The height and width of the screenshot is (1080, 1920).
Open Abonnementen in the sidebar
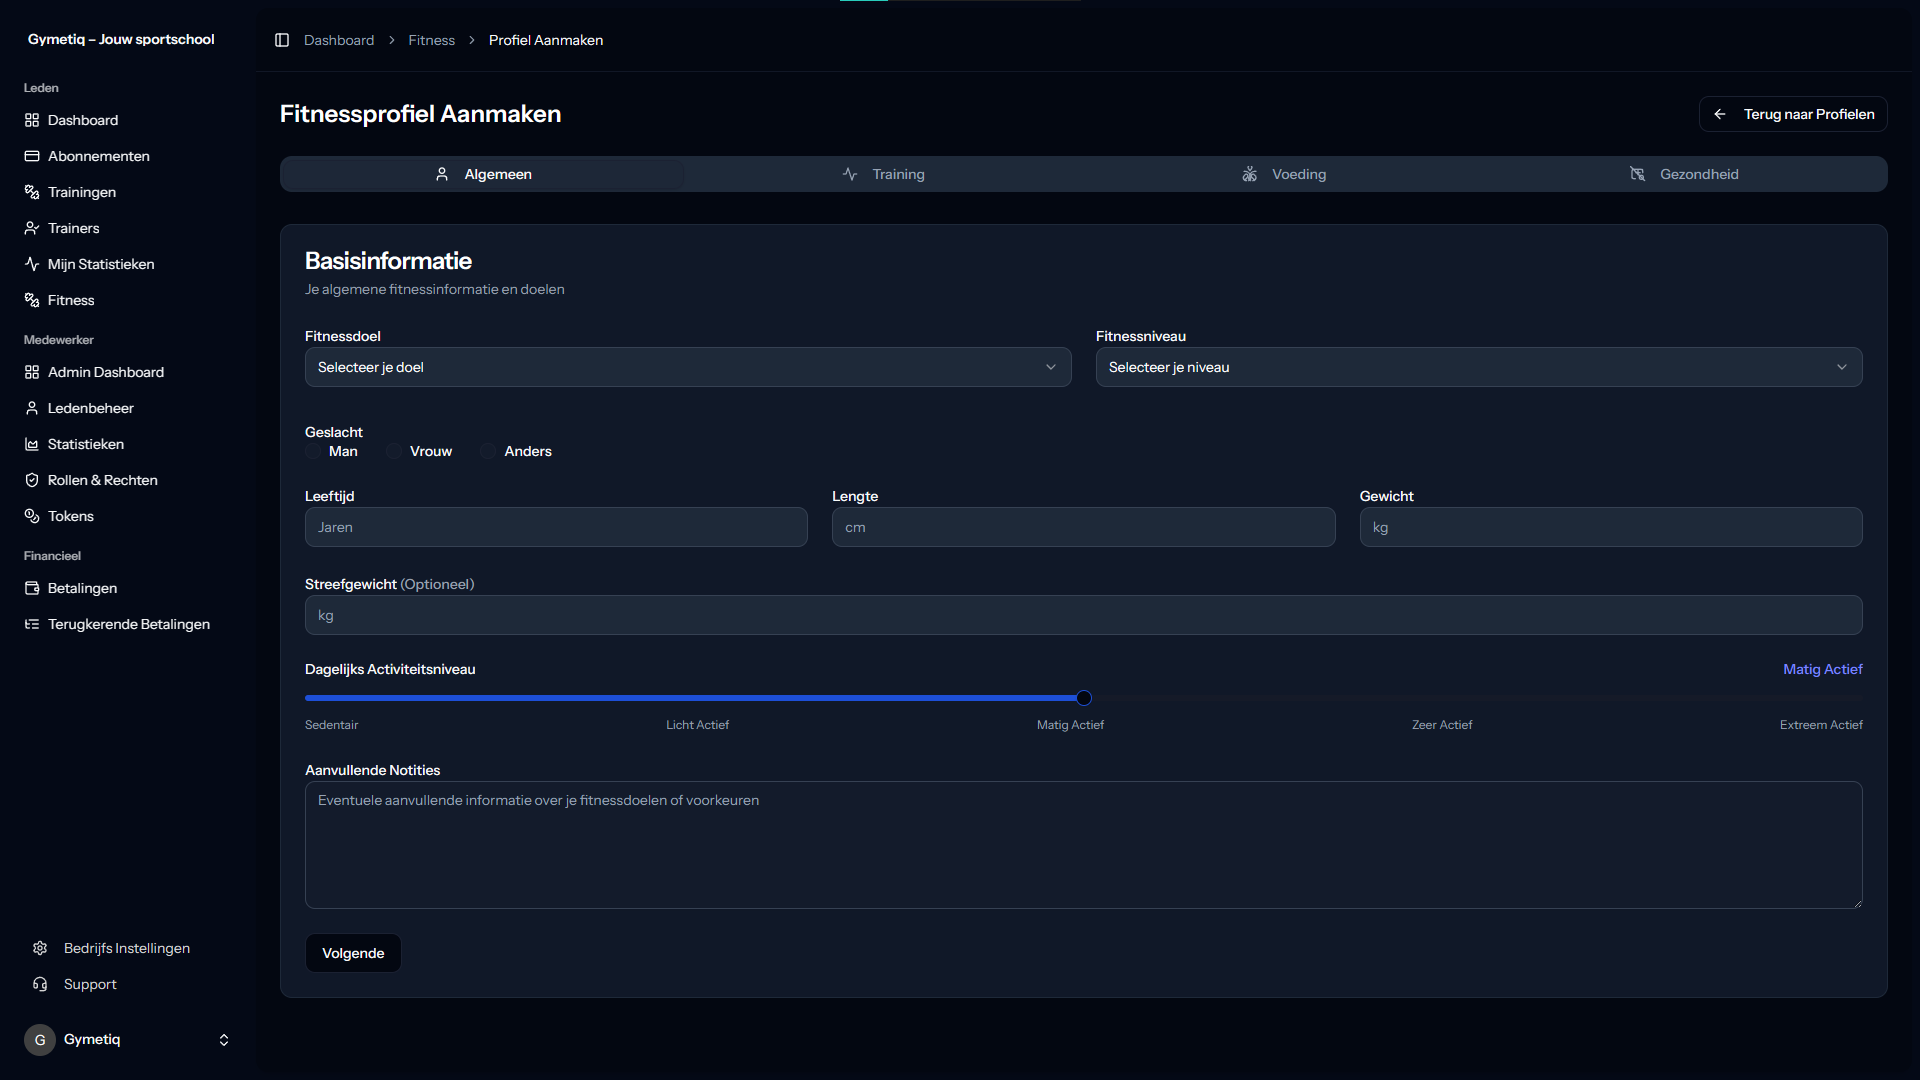coord(128,156)
